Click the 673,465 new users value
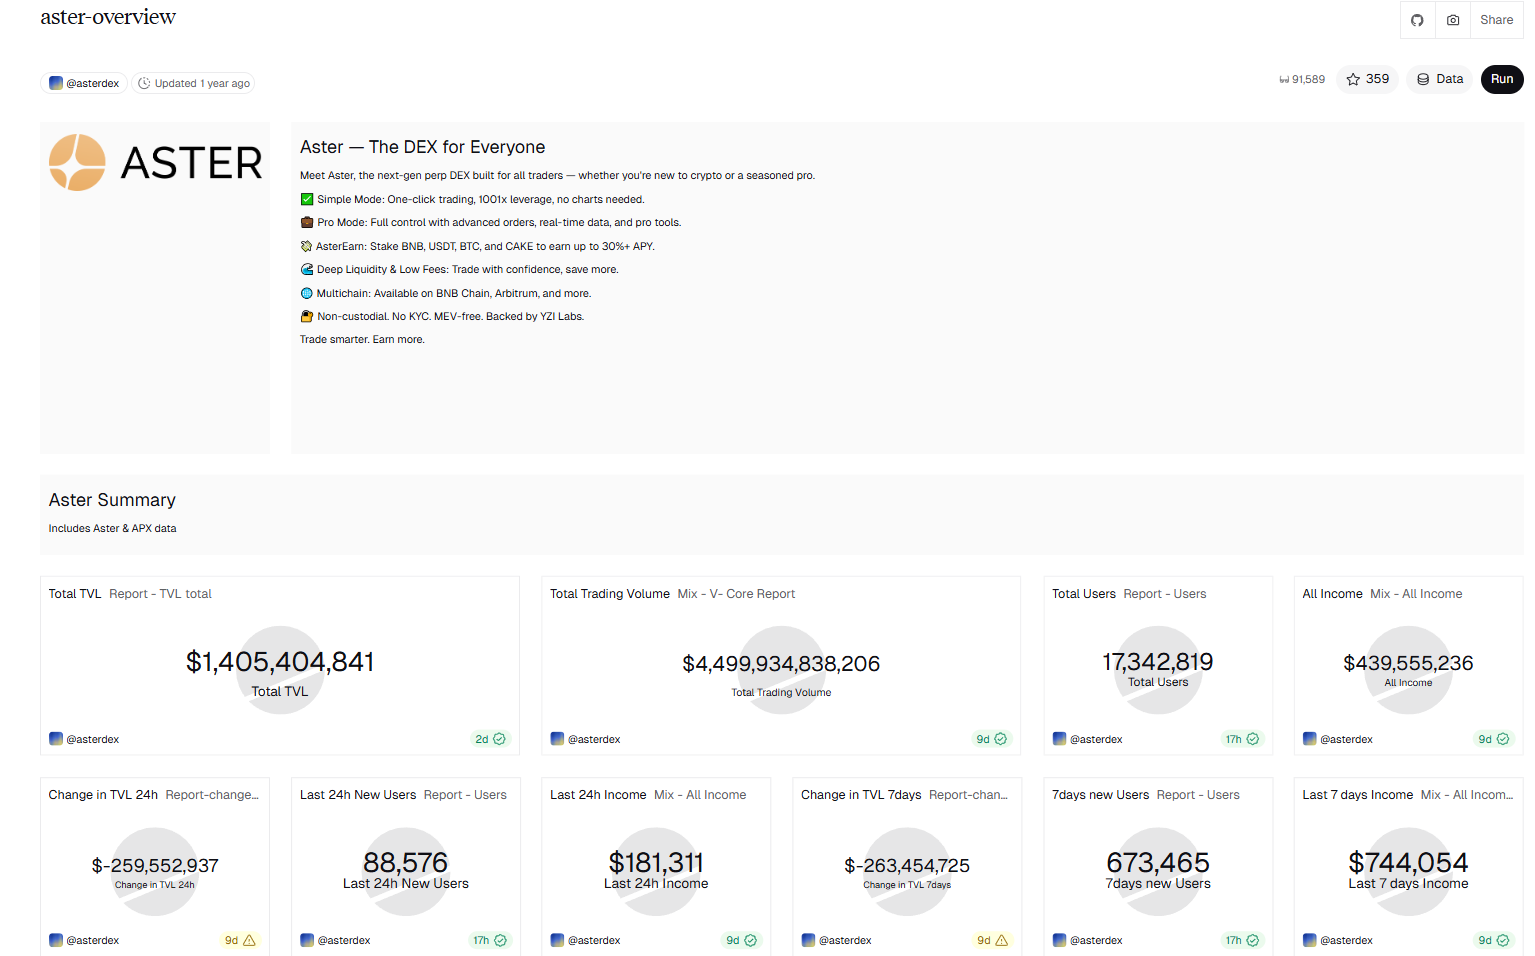1535x956 pixels. (x=1158, y=862)
